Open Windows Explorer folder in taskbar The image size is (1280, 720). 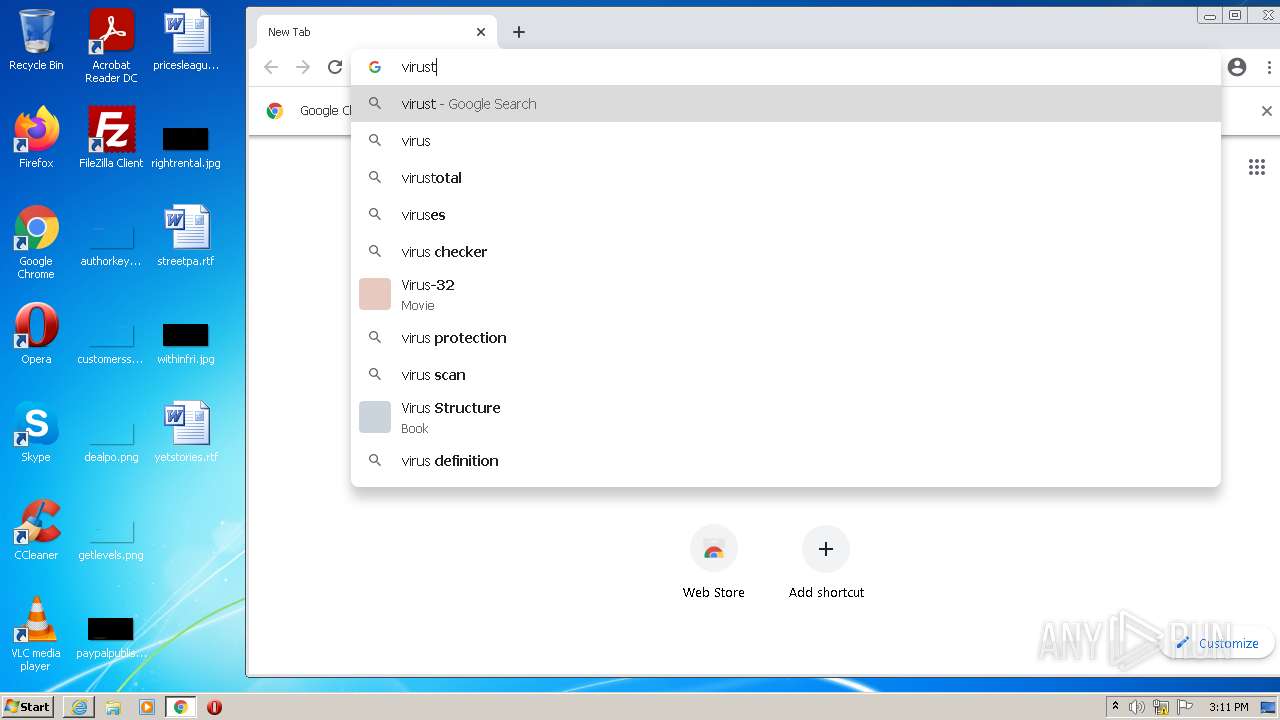point(113,707)
